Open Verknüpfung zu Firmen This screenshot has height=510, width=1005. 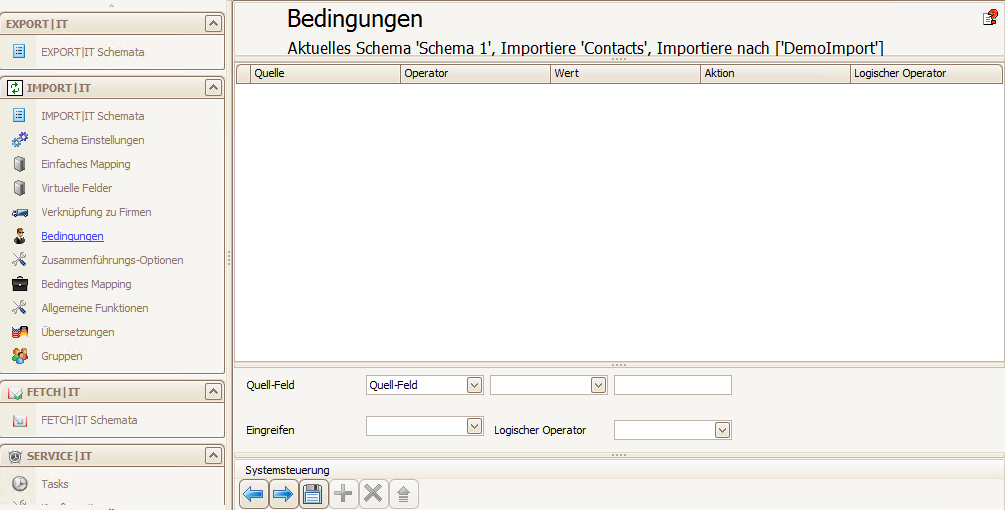click(x=96, y=212)
